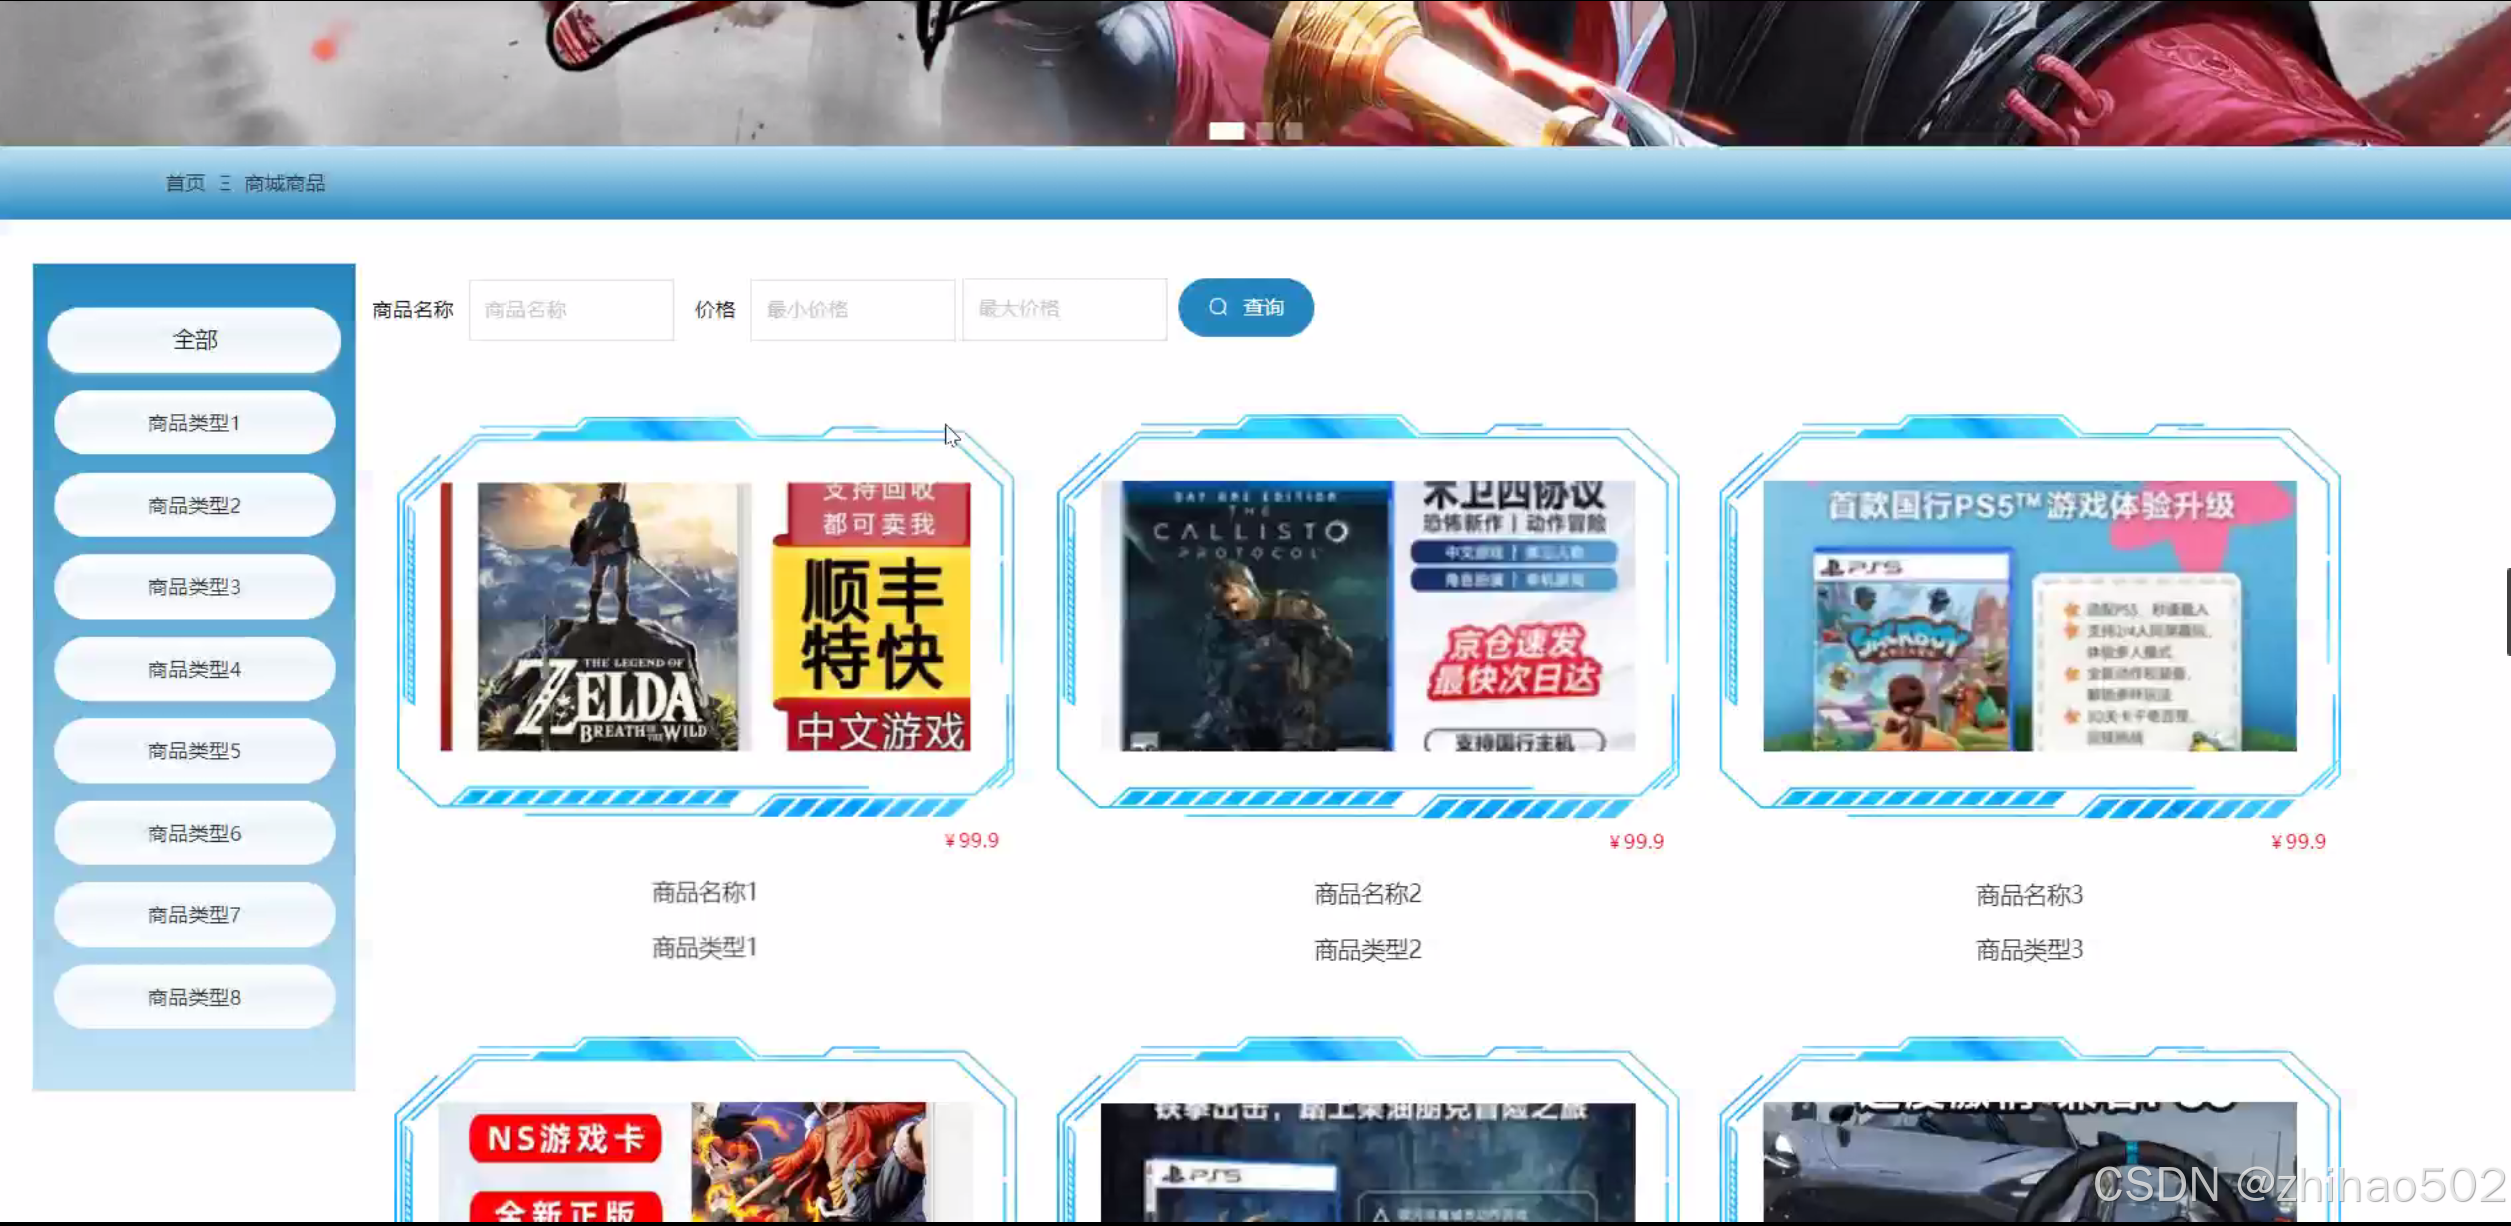
Task: Open the PS5 Sackboy product image
Action: pos(2030,616)
